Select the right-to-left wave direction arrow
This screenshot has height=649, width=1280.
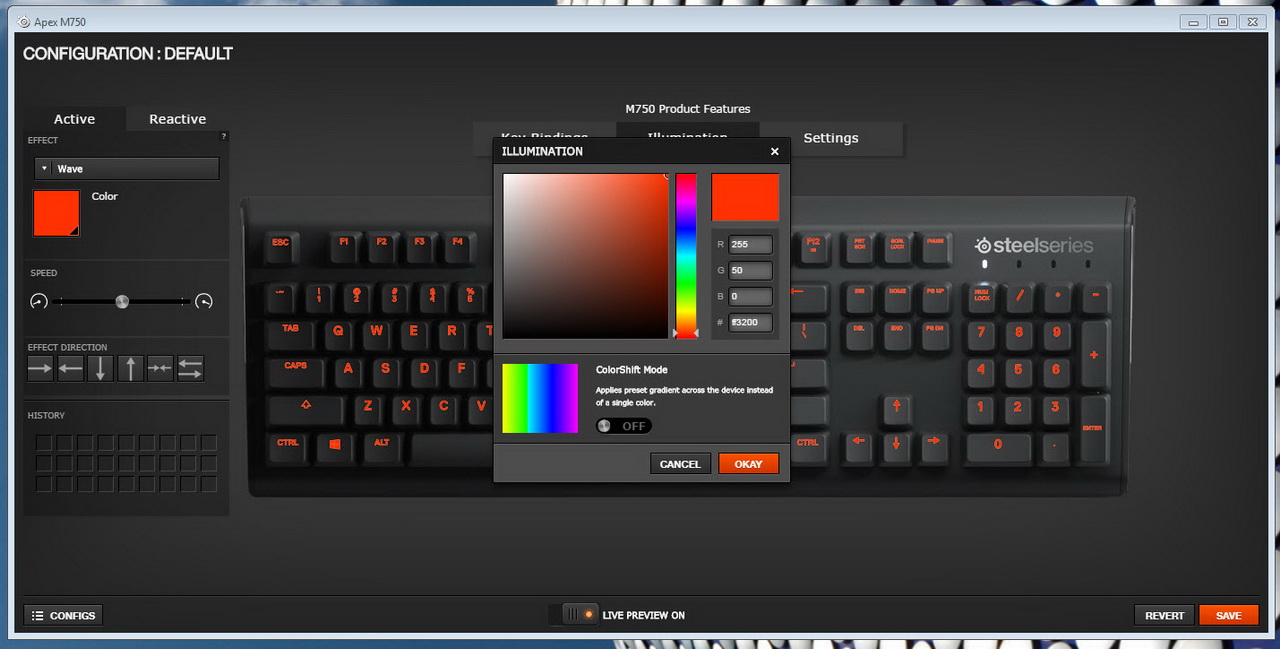(70, 369)
